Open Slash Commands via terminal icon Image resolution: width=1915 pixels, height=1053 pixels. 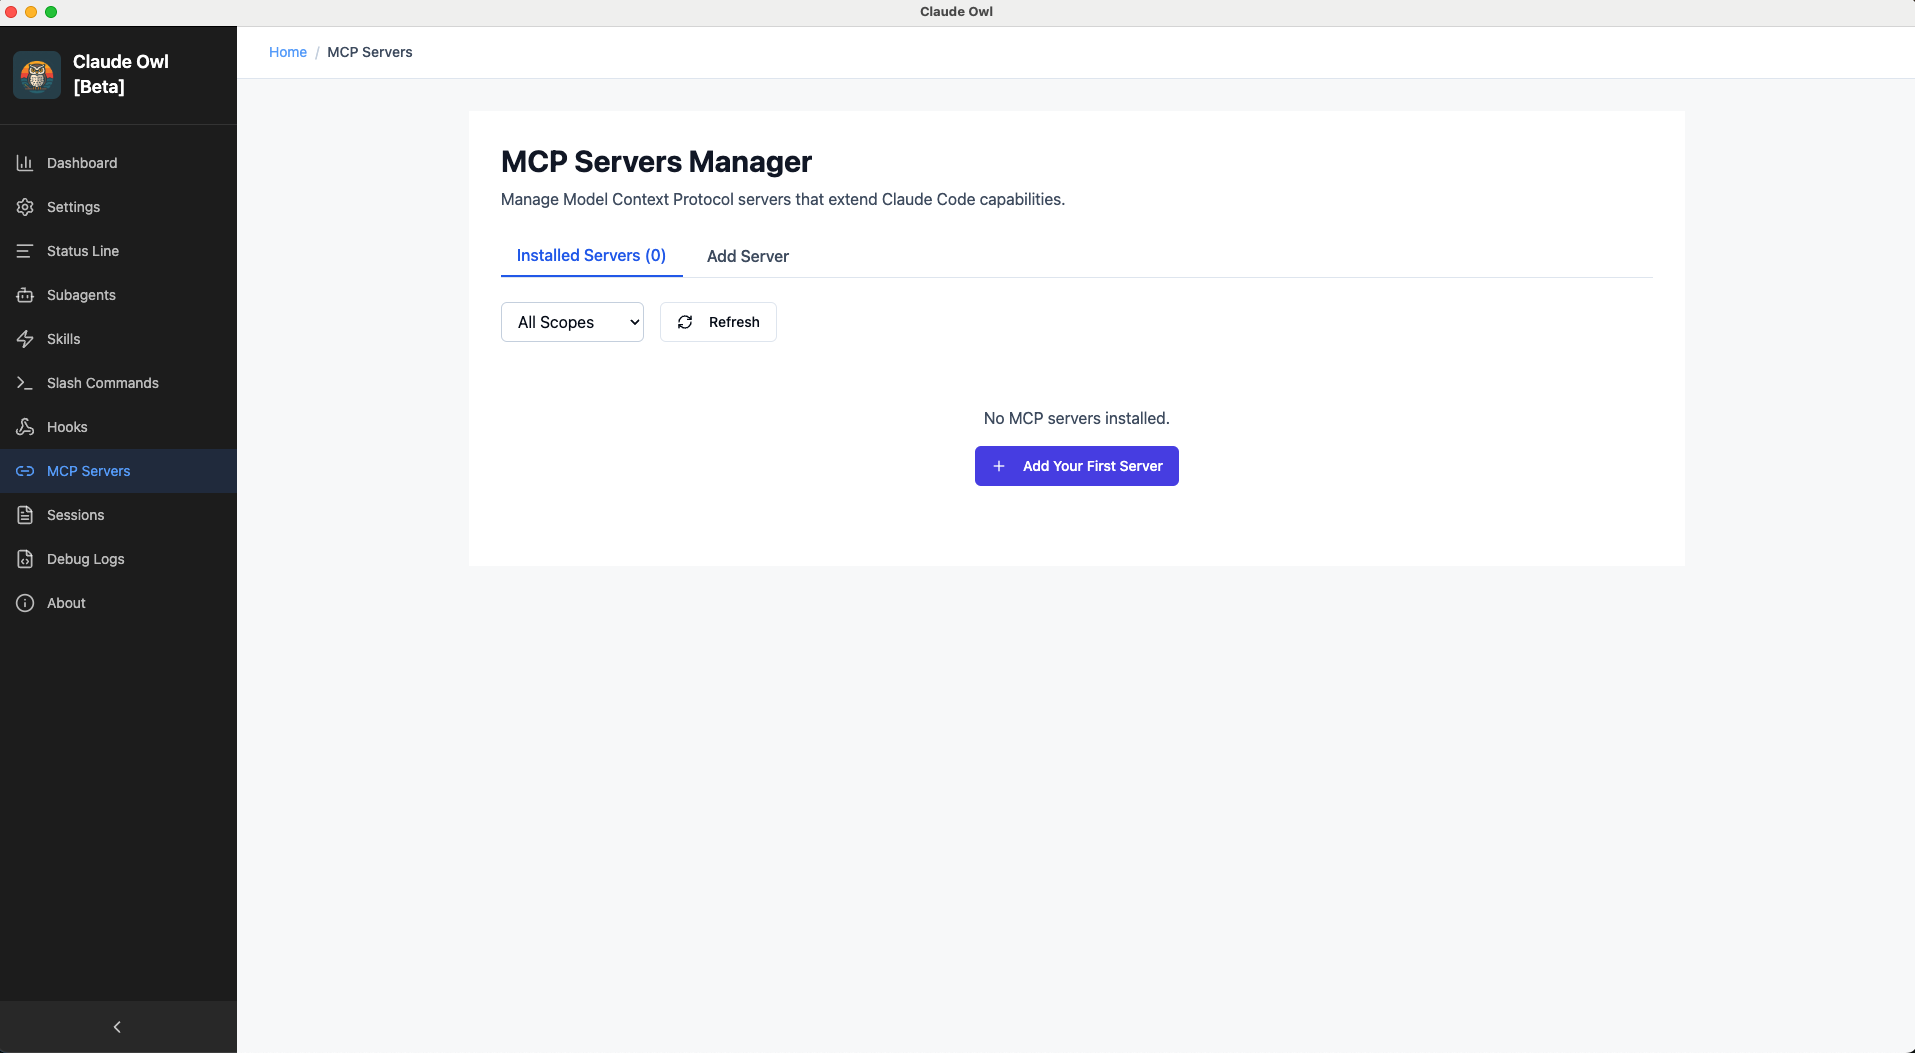pyautogui.click(x=24, y=383)
